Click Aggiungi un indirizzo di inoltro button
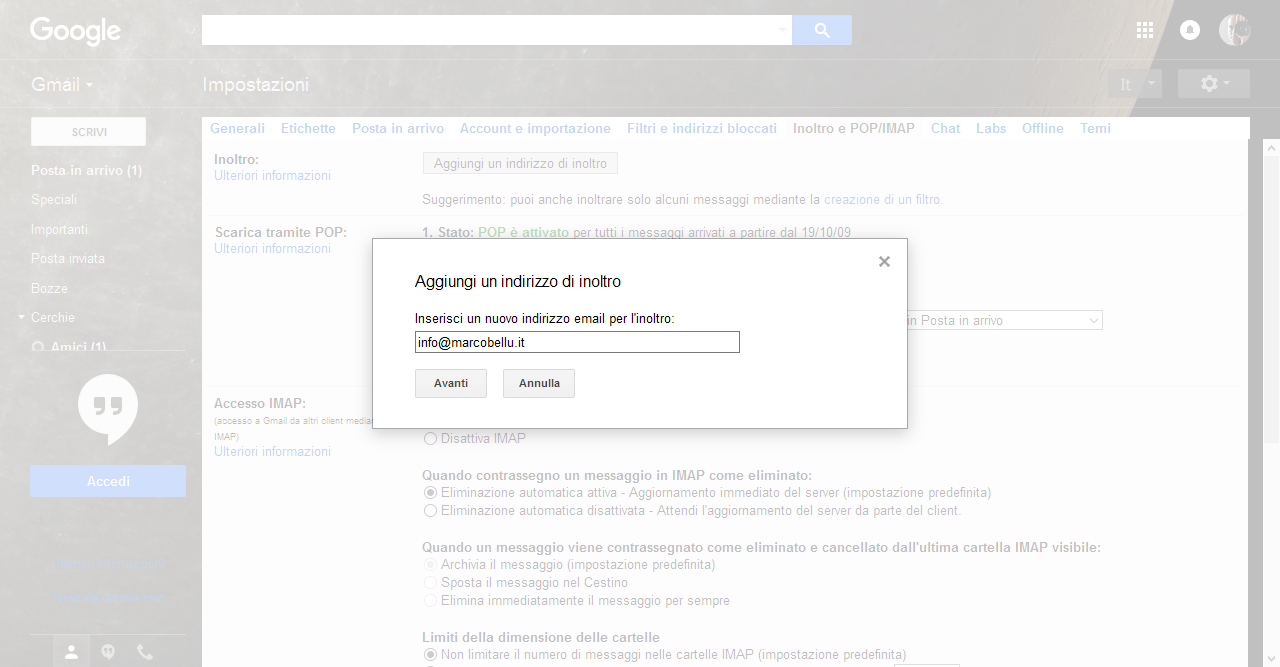Image resolution: width=1280 pixels, height=667 pixels. coord(520,163)
